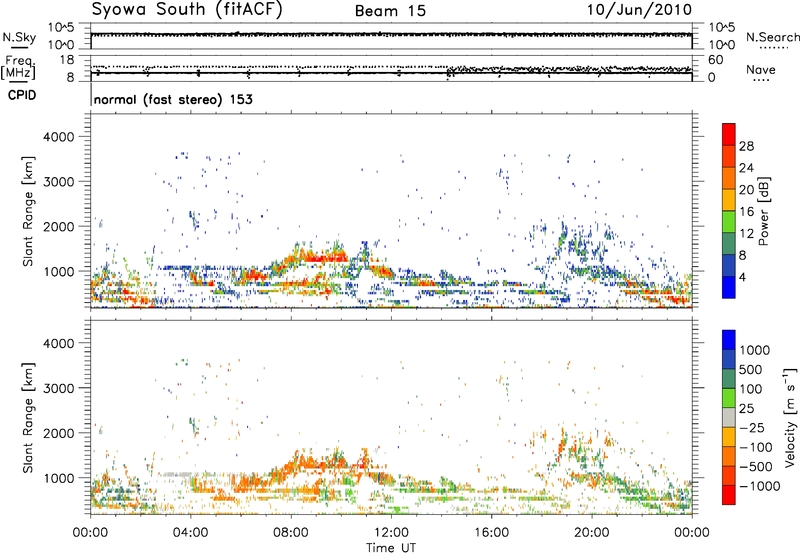Click the '60' Nave scale label
This screenshot has height=554, width=800.
tap(715, 60)
